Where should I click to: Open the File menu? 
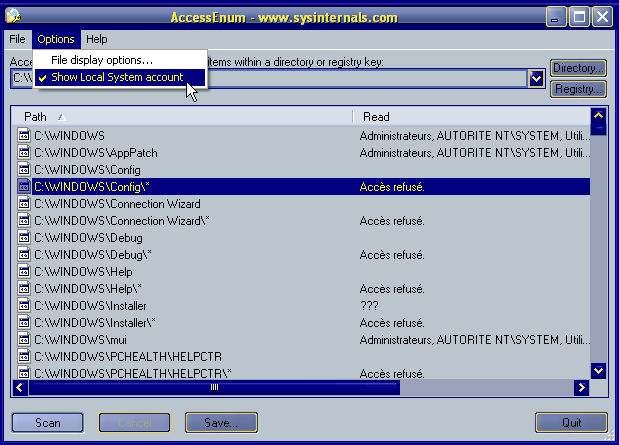pos(17,39)
